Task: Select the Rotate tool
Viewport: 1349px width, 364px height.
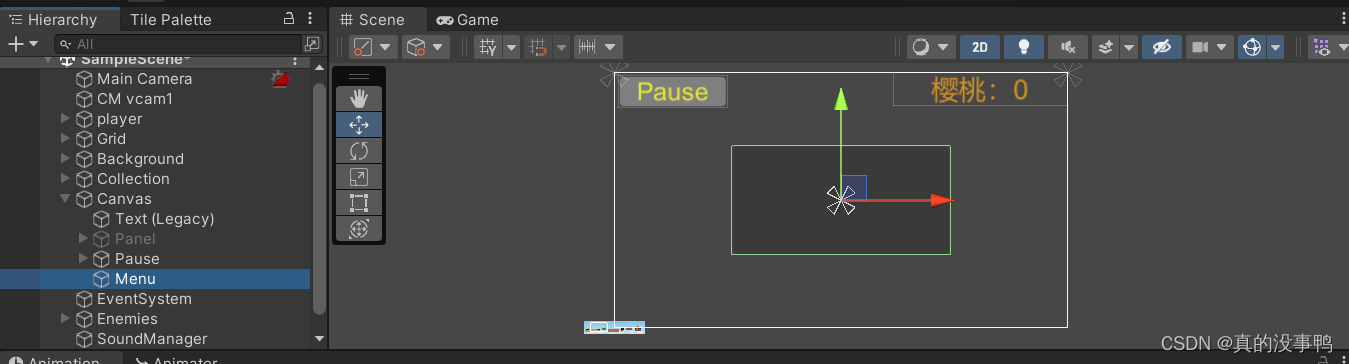Action: [x=359, y=150]
